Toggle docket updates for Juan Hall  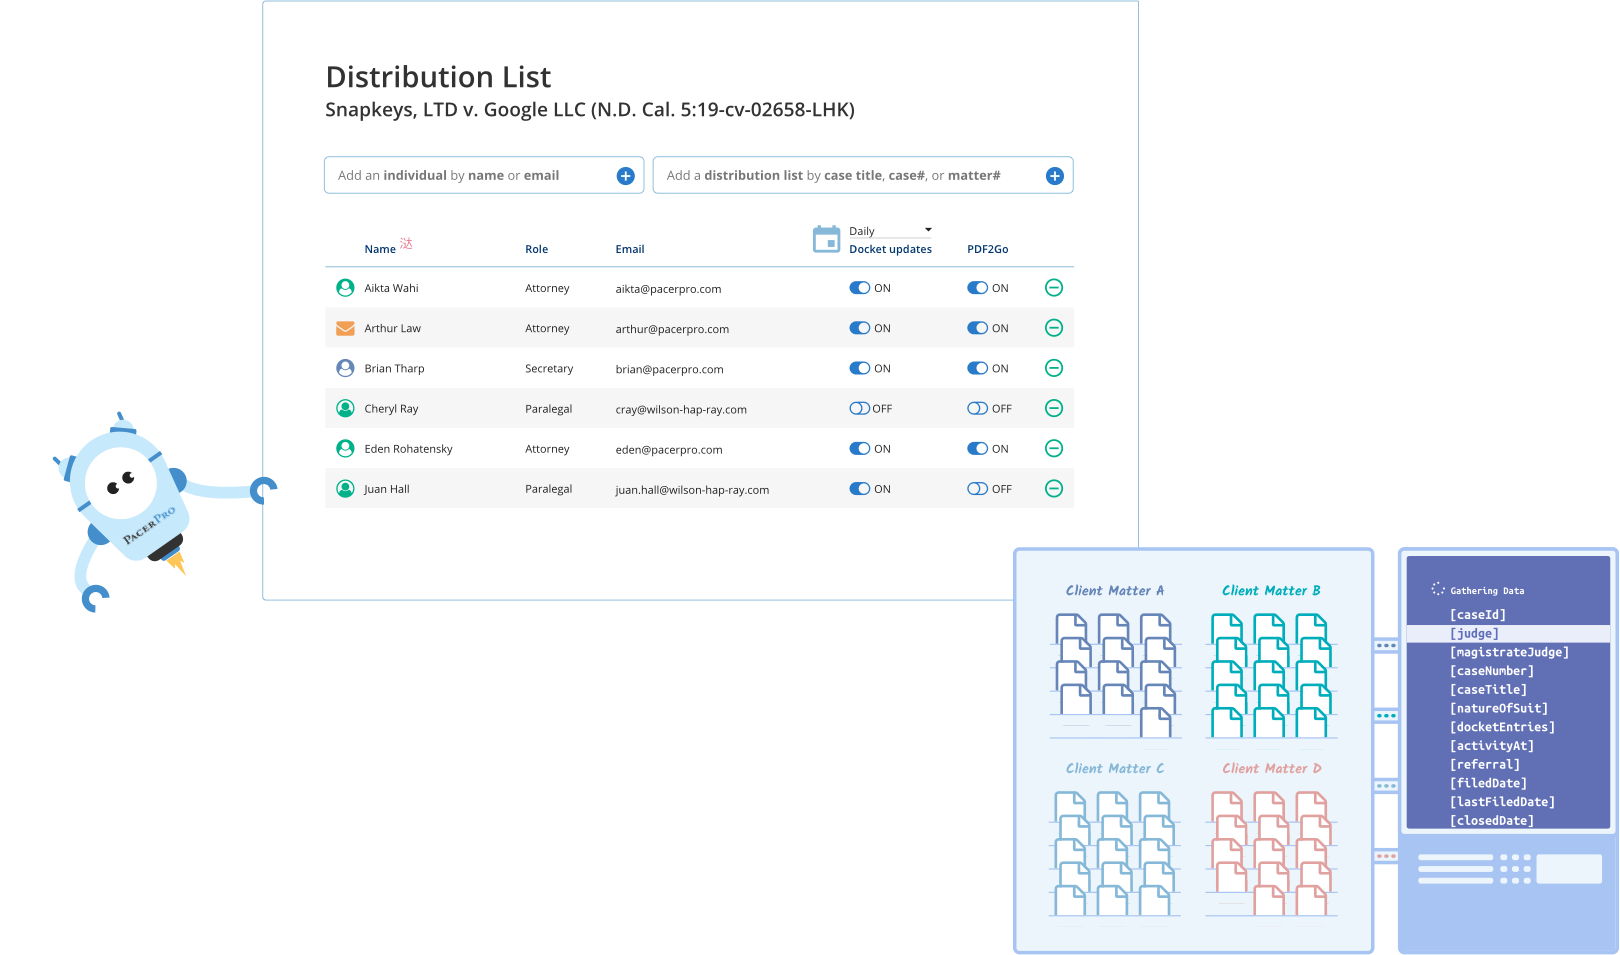[x=860, y=489]
